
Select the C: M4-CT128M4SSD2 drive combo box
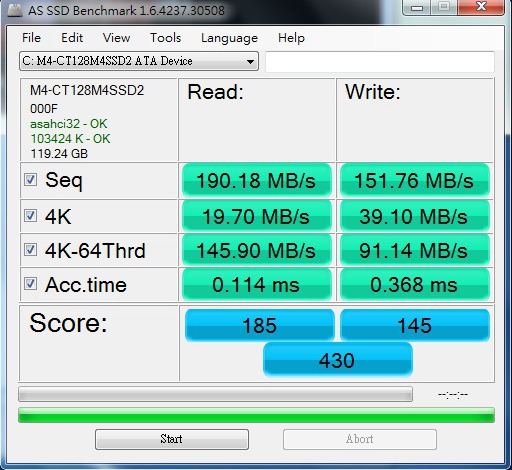tap(139, 61)
